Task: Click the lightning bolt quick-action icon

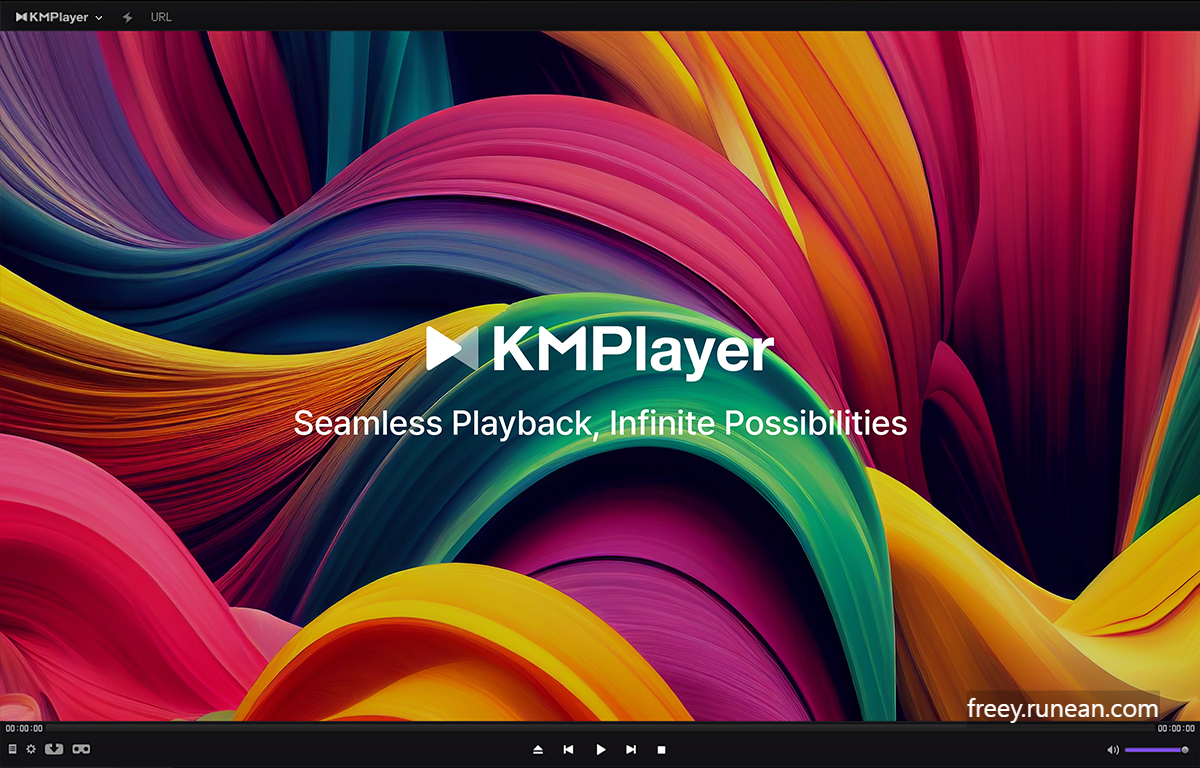Action: [126, 16]
